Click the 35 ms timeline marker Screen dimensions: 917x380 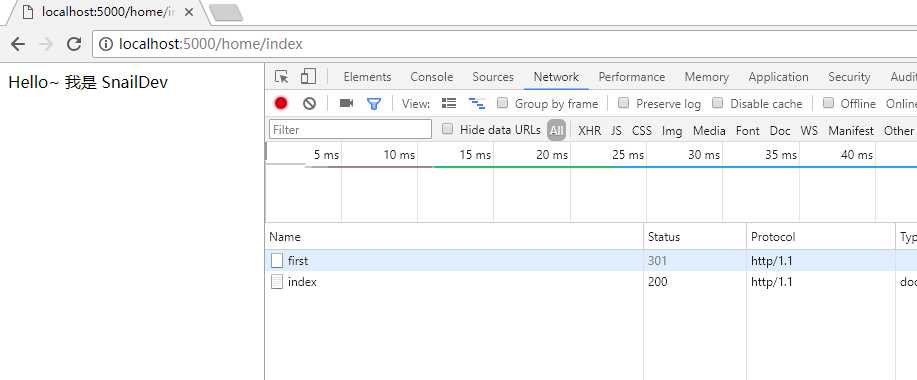click(781, 155)
